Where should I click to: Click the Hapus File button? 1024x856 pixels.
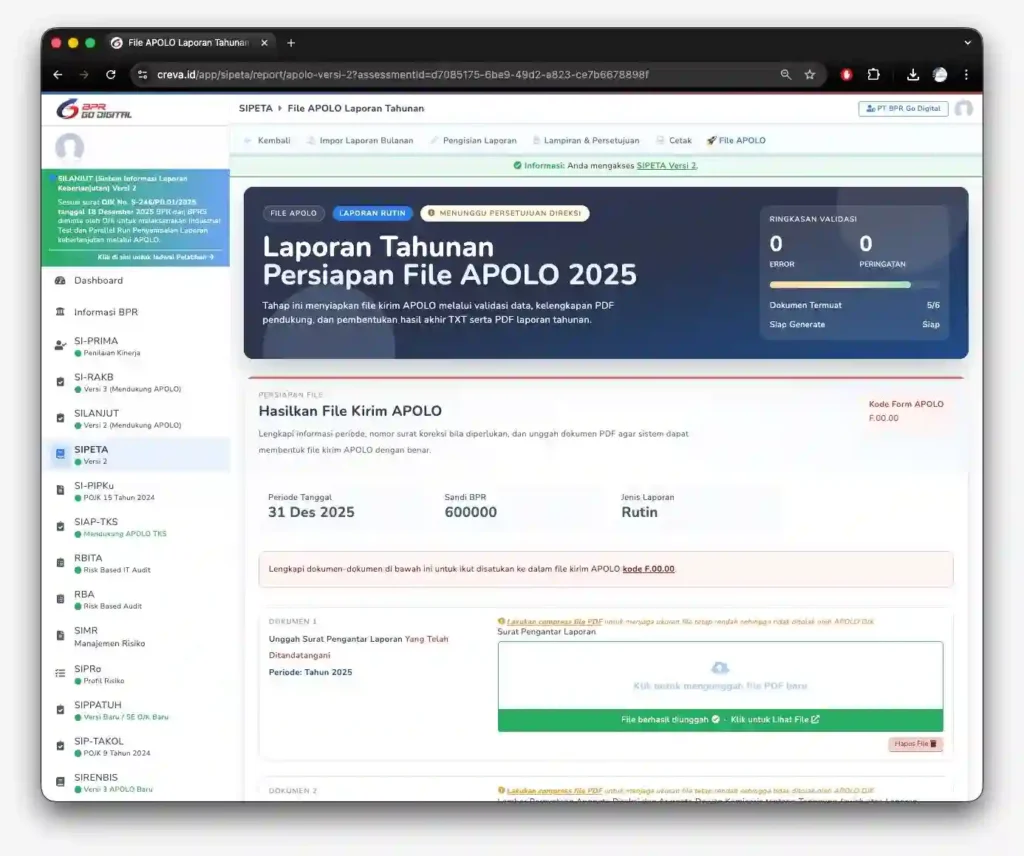(x=915, y=744)
